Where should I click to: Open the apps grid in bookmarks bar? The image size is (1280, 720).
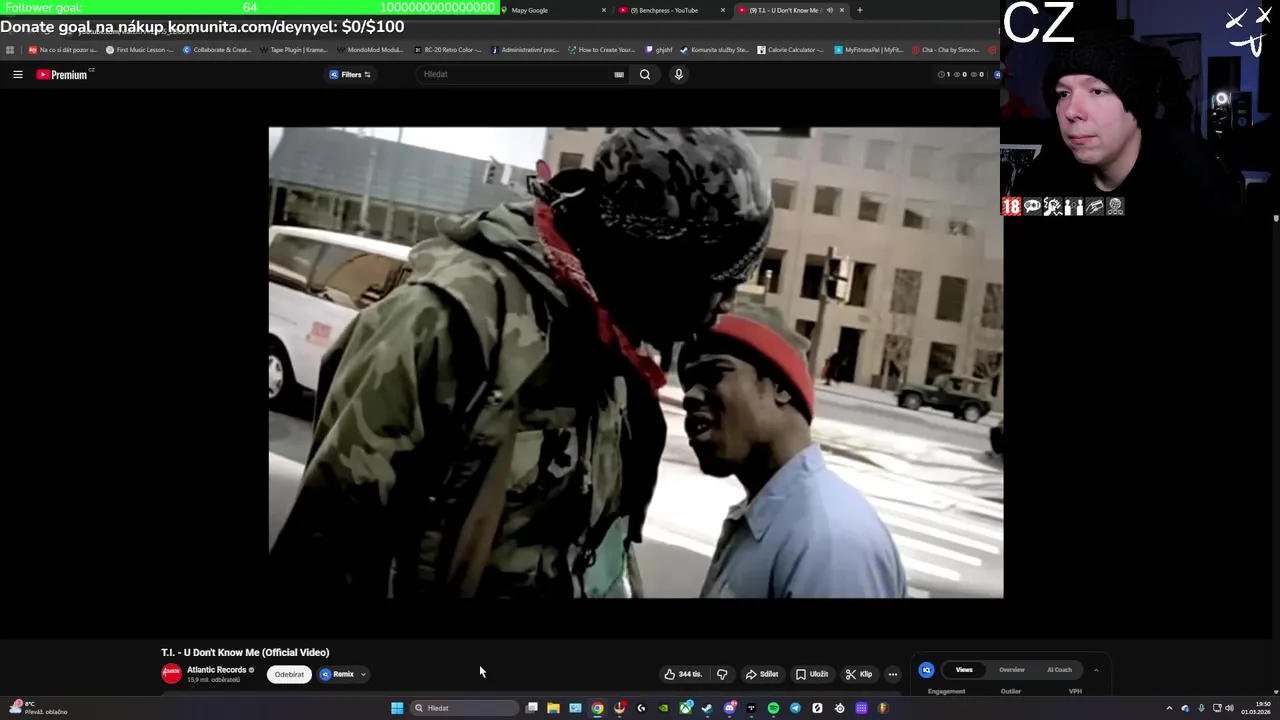coord(10,49)
